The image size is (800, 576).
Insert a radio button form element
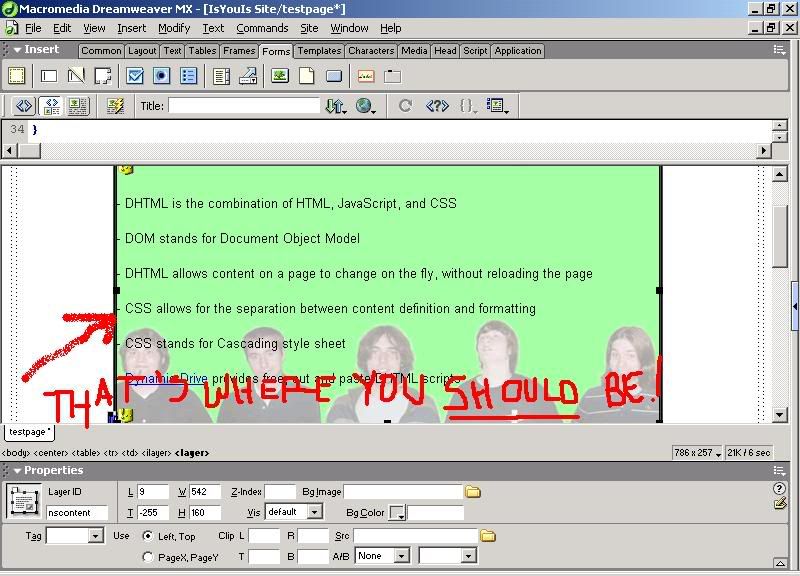coord(162,76)
